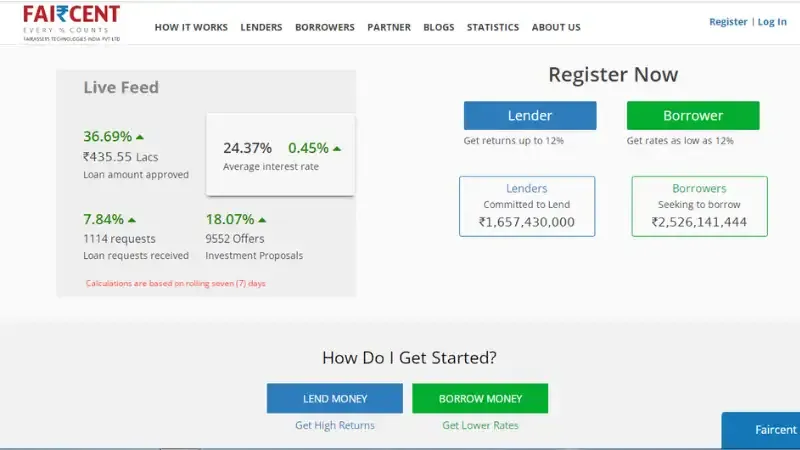Viewport: 800px width, 450px height.
Task: Click the BORROW MONEY button
Action: tap(480, 398)
